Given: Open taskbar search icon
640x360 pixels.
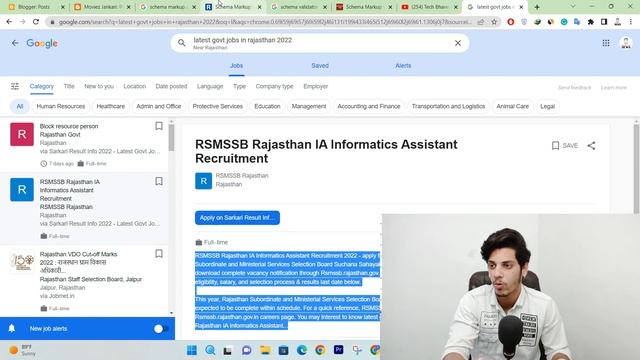Looking at the screenshot, I should pos(210,350).
